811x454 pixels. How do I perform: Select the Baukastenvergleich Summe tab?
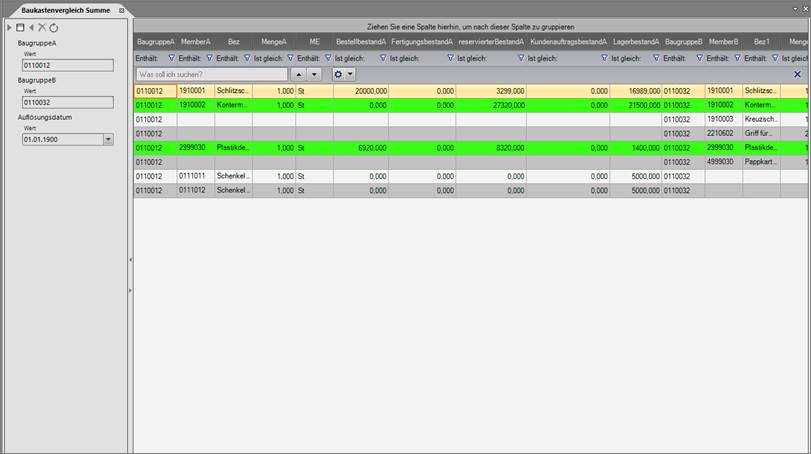coord(58,9)
